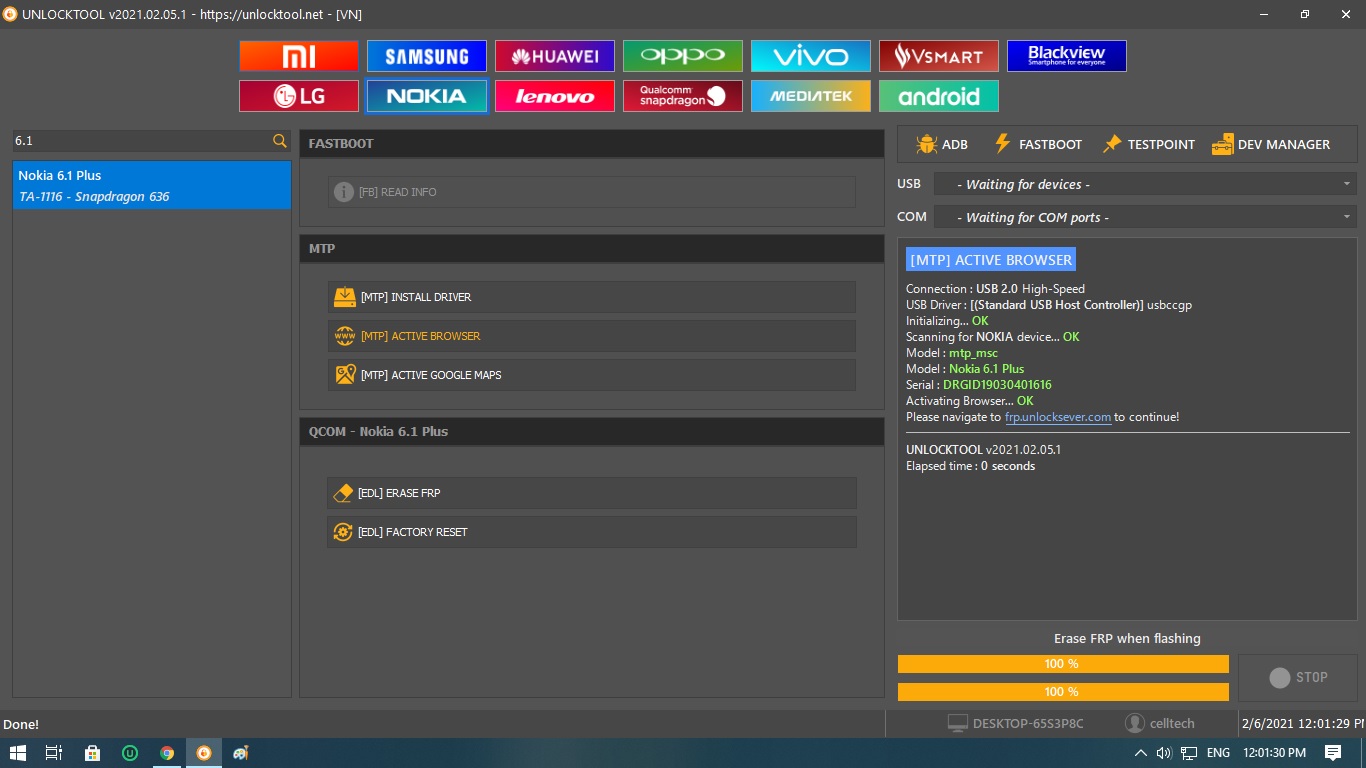This screenshot has width=1366, height=768.
Task: Click the Done! status message
Action: 21,724
